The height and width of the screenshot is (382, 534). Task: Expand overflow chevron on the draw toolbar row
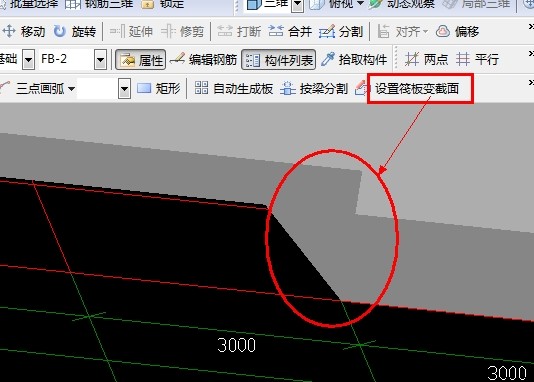(x=531, y=83)
